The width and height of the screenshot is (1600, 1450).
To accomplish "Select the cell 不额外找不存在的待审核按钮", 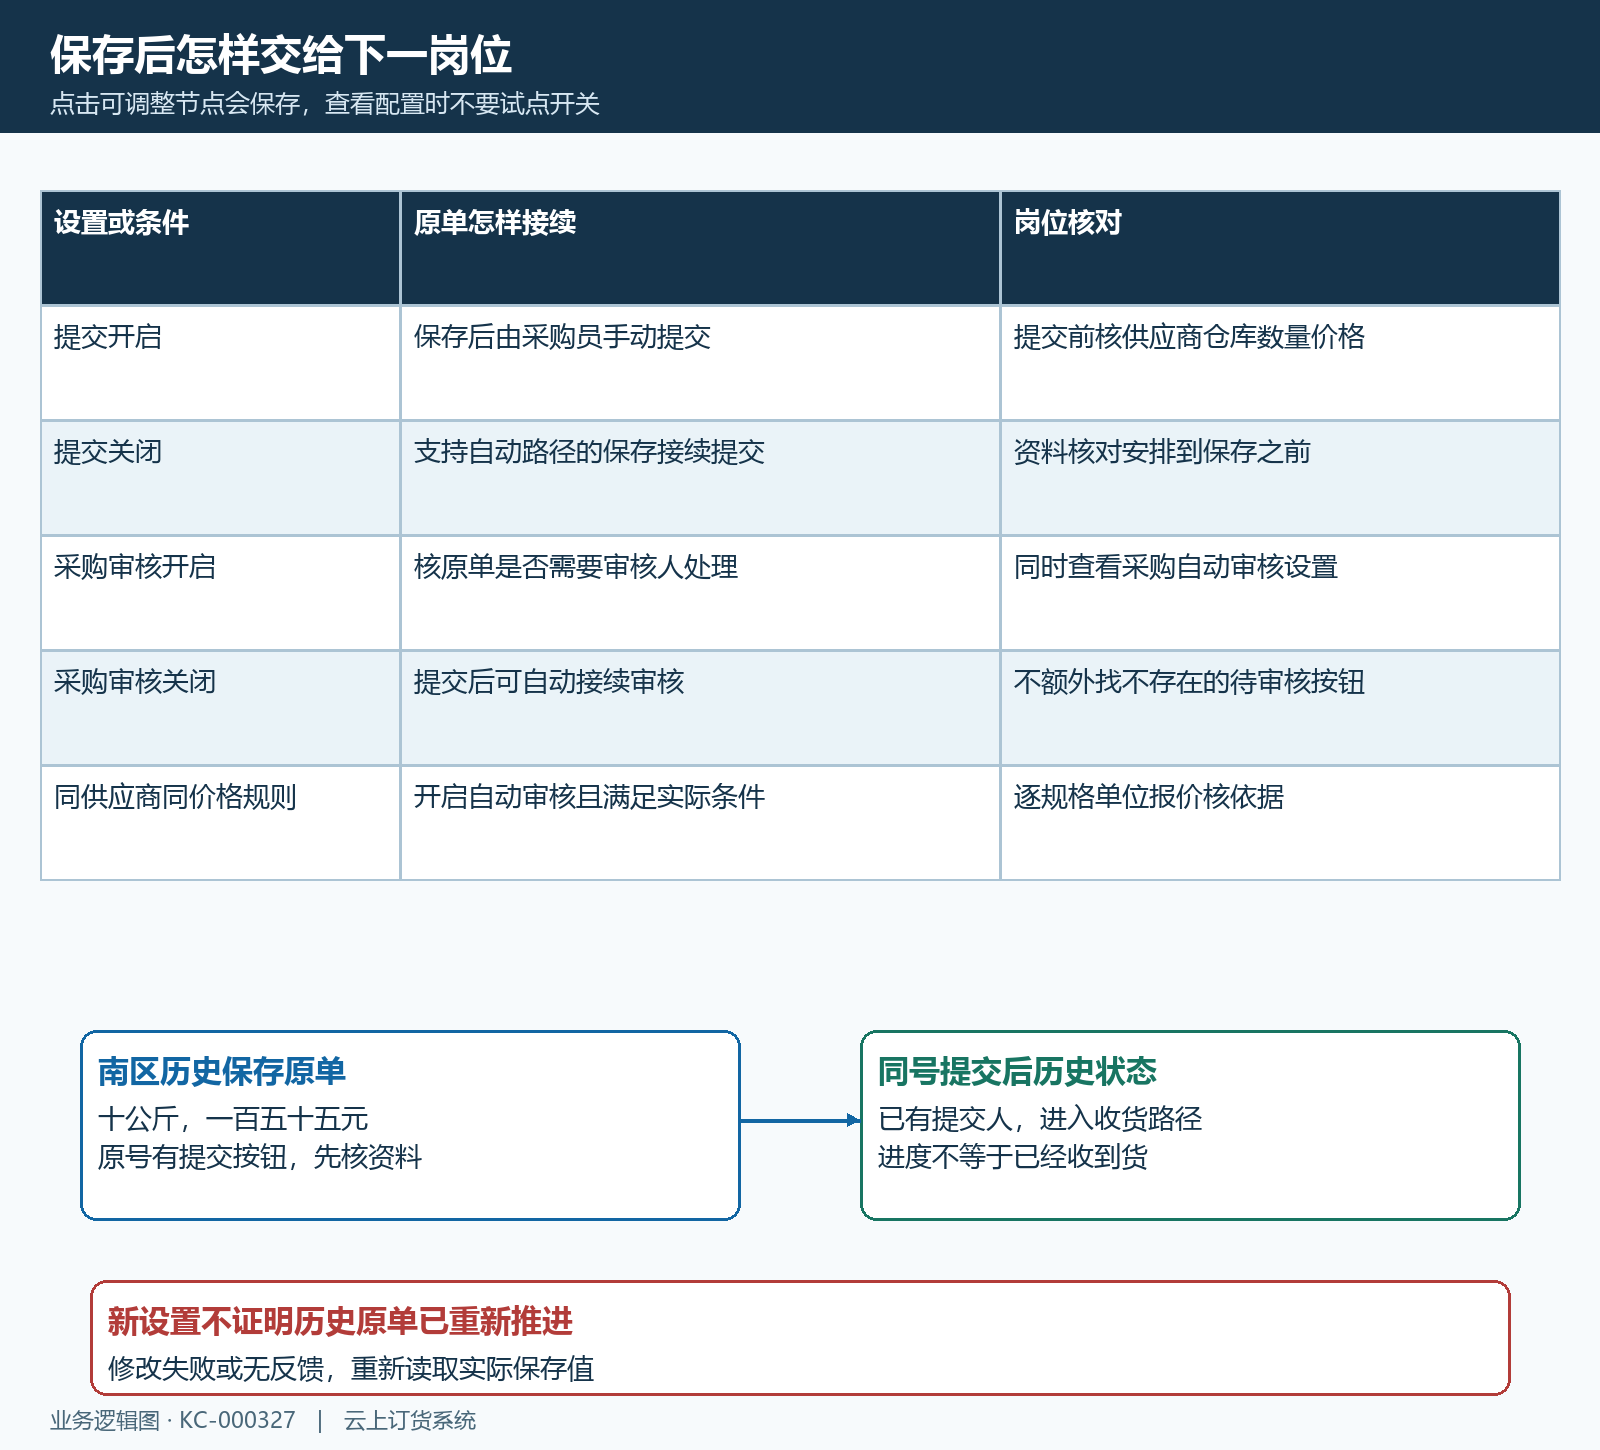I will pyautogui.click(x=1280, y=708).
